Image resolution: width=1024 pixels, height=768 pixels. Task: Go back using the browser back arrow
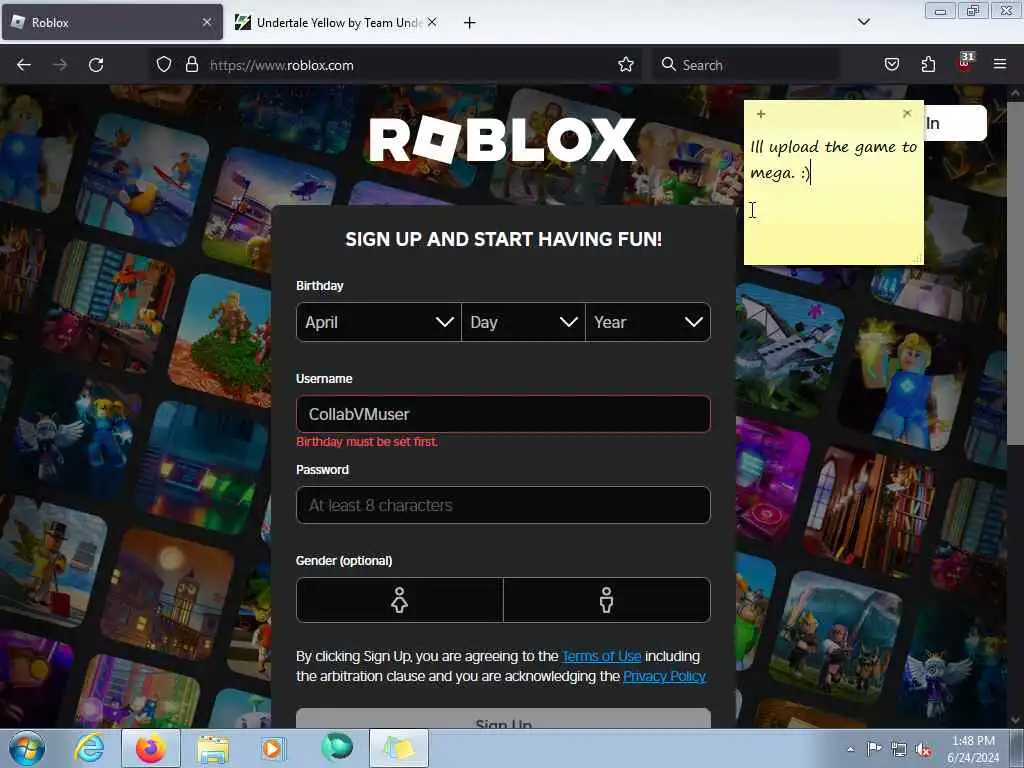[x=24, y=65]
